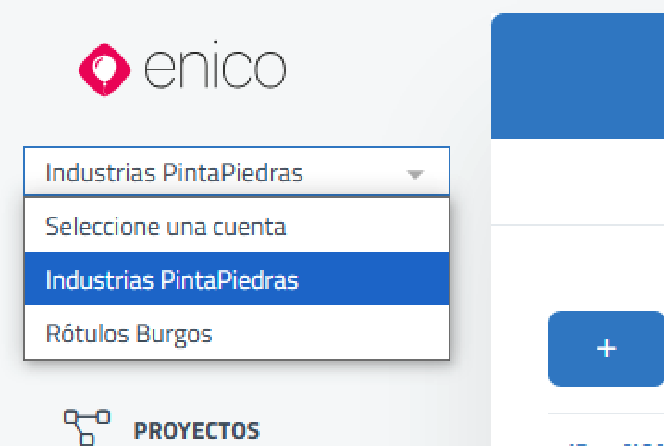Click the plus symbol to add
This screenshot has height=446, width=664.
tap(606, 348)
